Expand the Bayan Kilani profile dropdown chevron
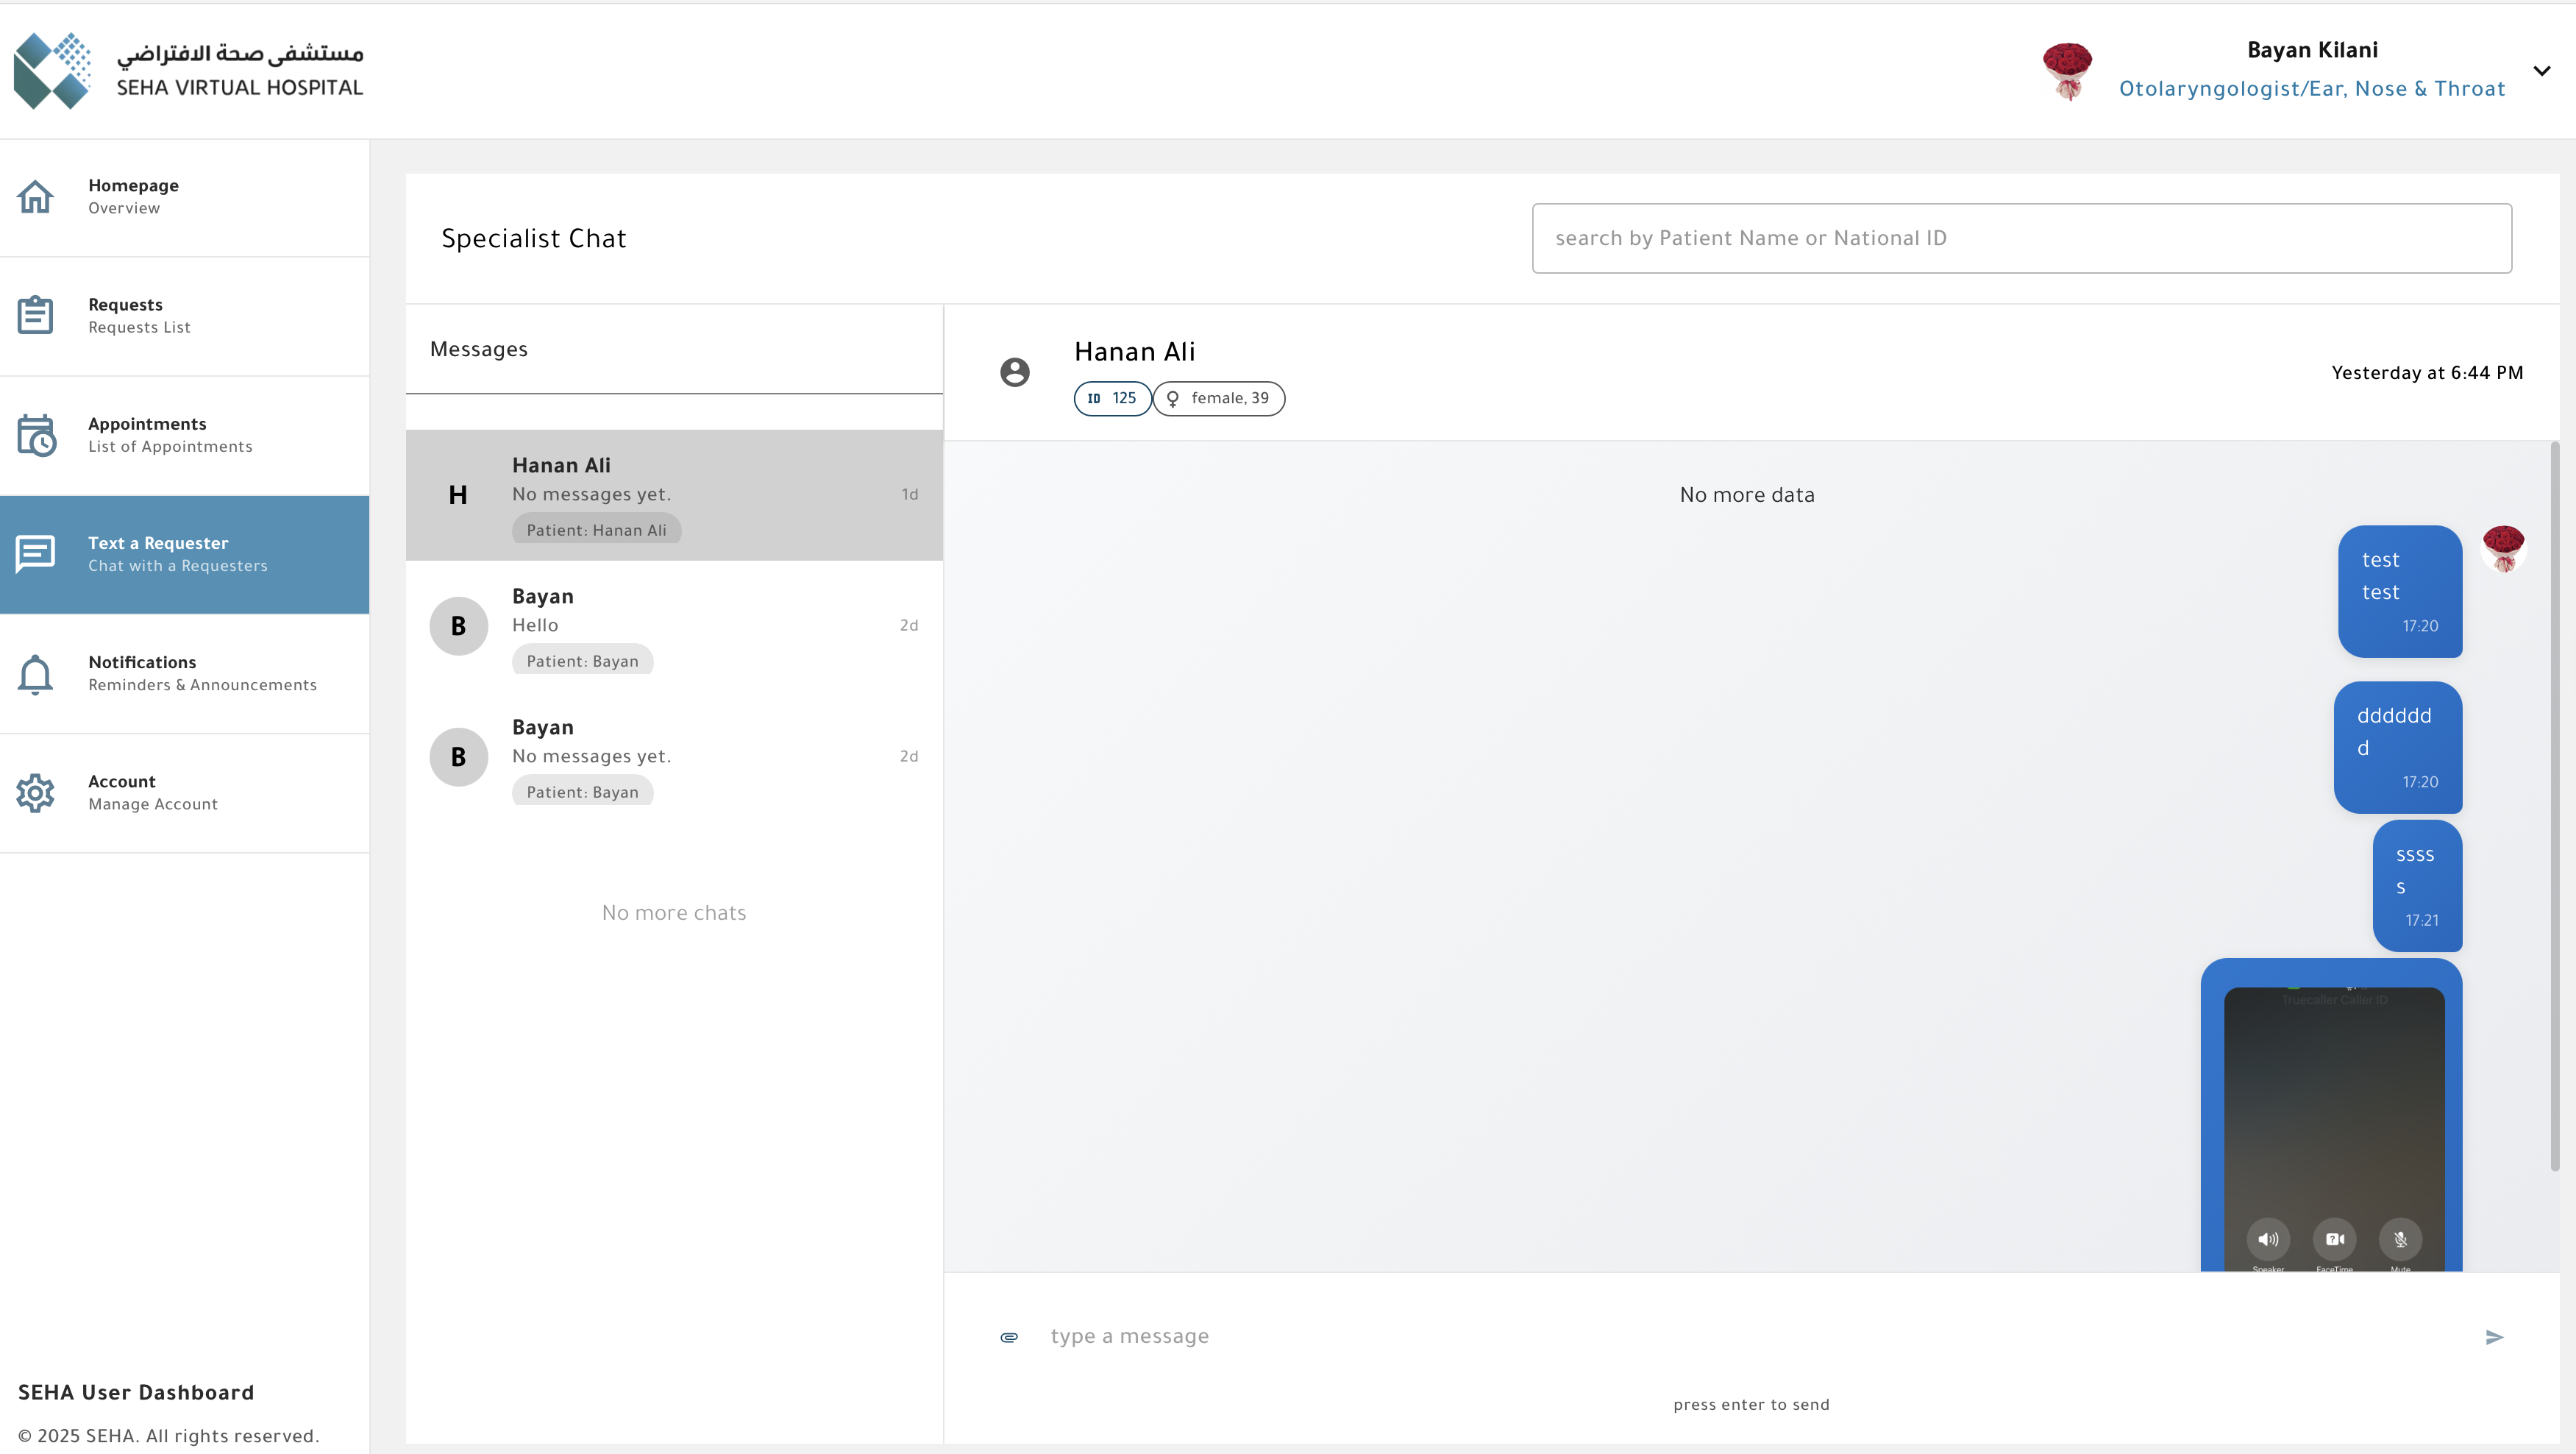 click(x=2541, y=70)
